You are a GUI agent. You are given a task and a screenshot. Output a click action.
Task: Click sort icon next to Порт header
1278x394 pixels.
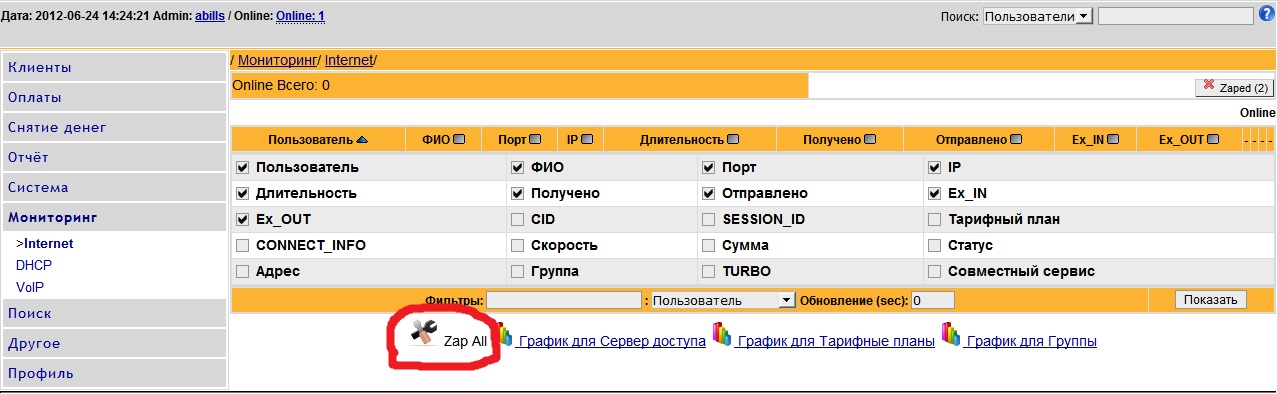[x=535, y=139]
